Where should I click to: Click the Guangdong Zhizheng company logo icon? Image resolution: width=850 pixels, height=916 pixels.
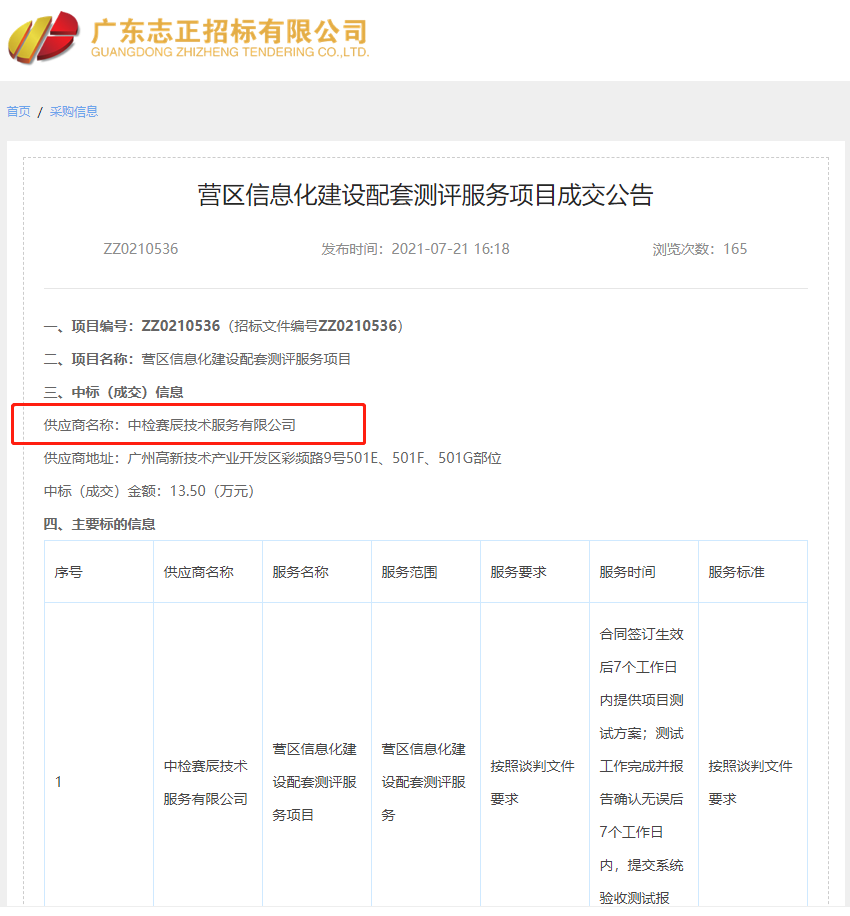tap(43, 37)
